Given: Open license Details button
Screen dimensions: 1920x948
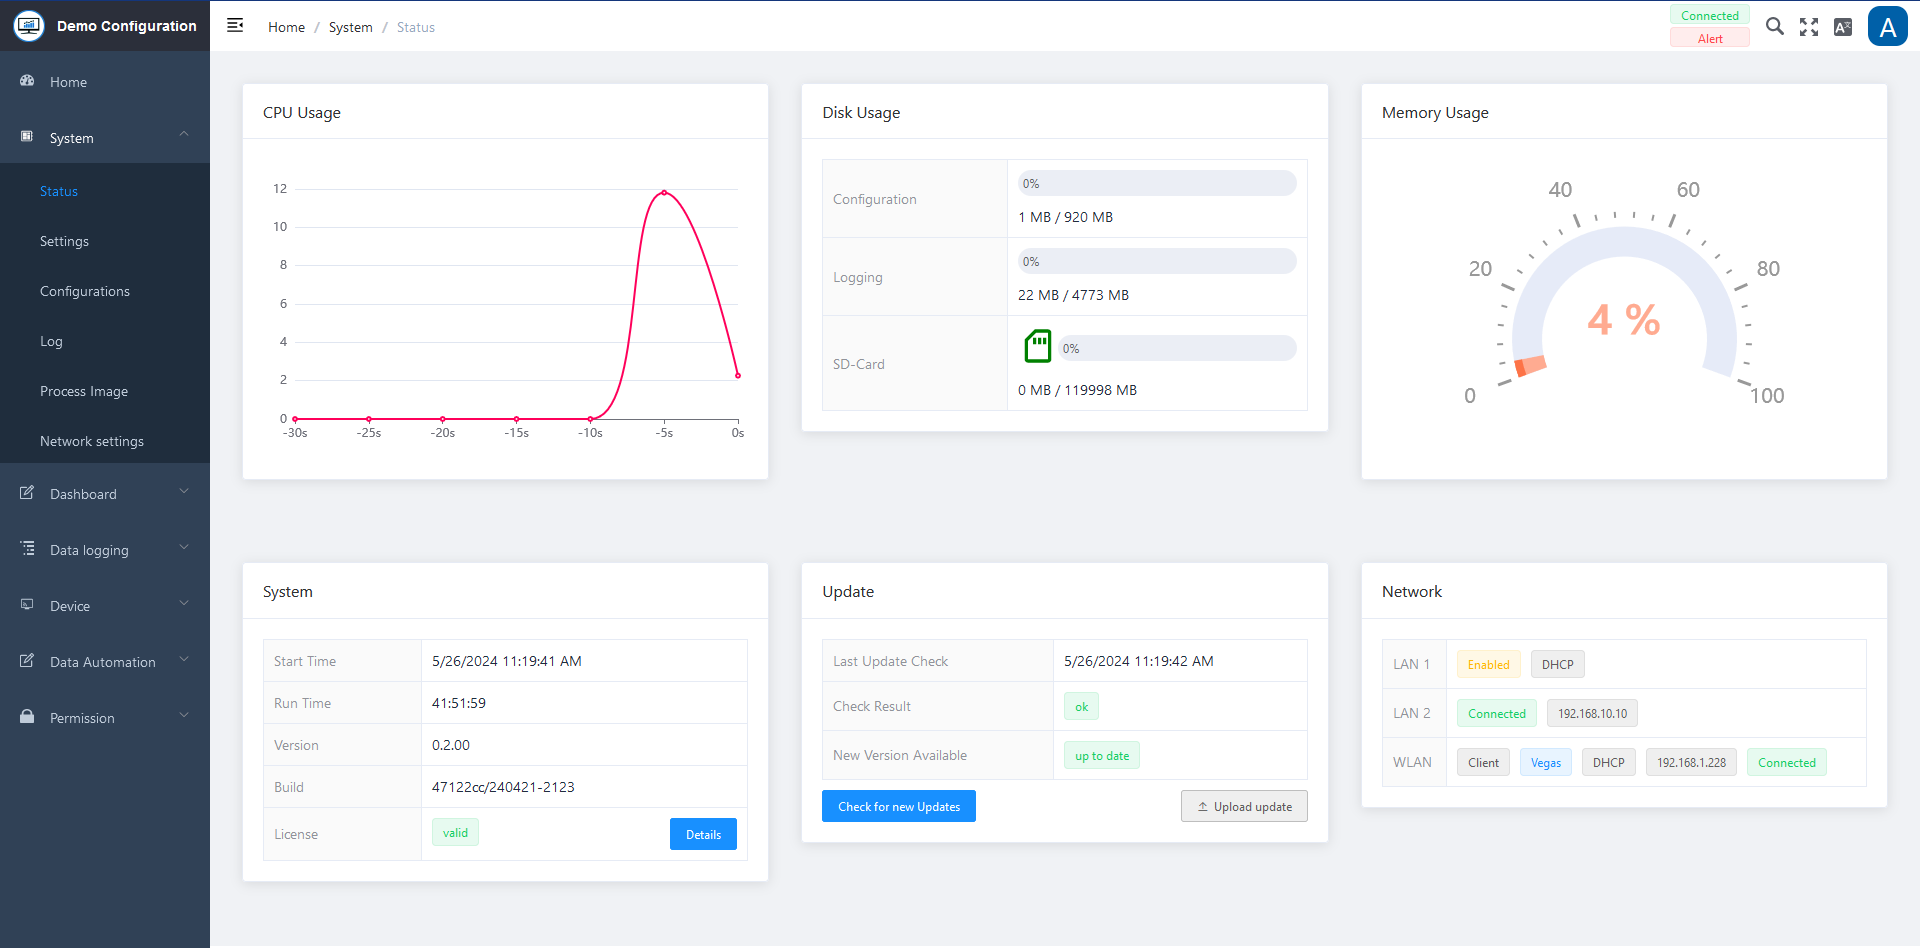Looking at the screenshot, I should point(703,834).
